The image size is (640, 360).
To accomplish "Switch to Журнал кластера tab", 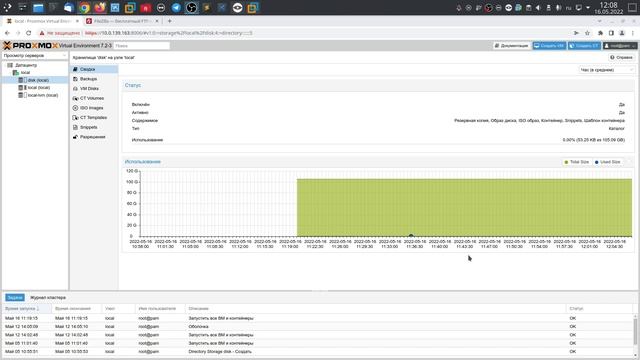I will click(48, 298).
